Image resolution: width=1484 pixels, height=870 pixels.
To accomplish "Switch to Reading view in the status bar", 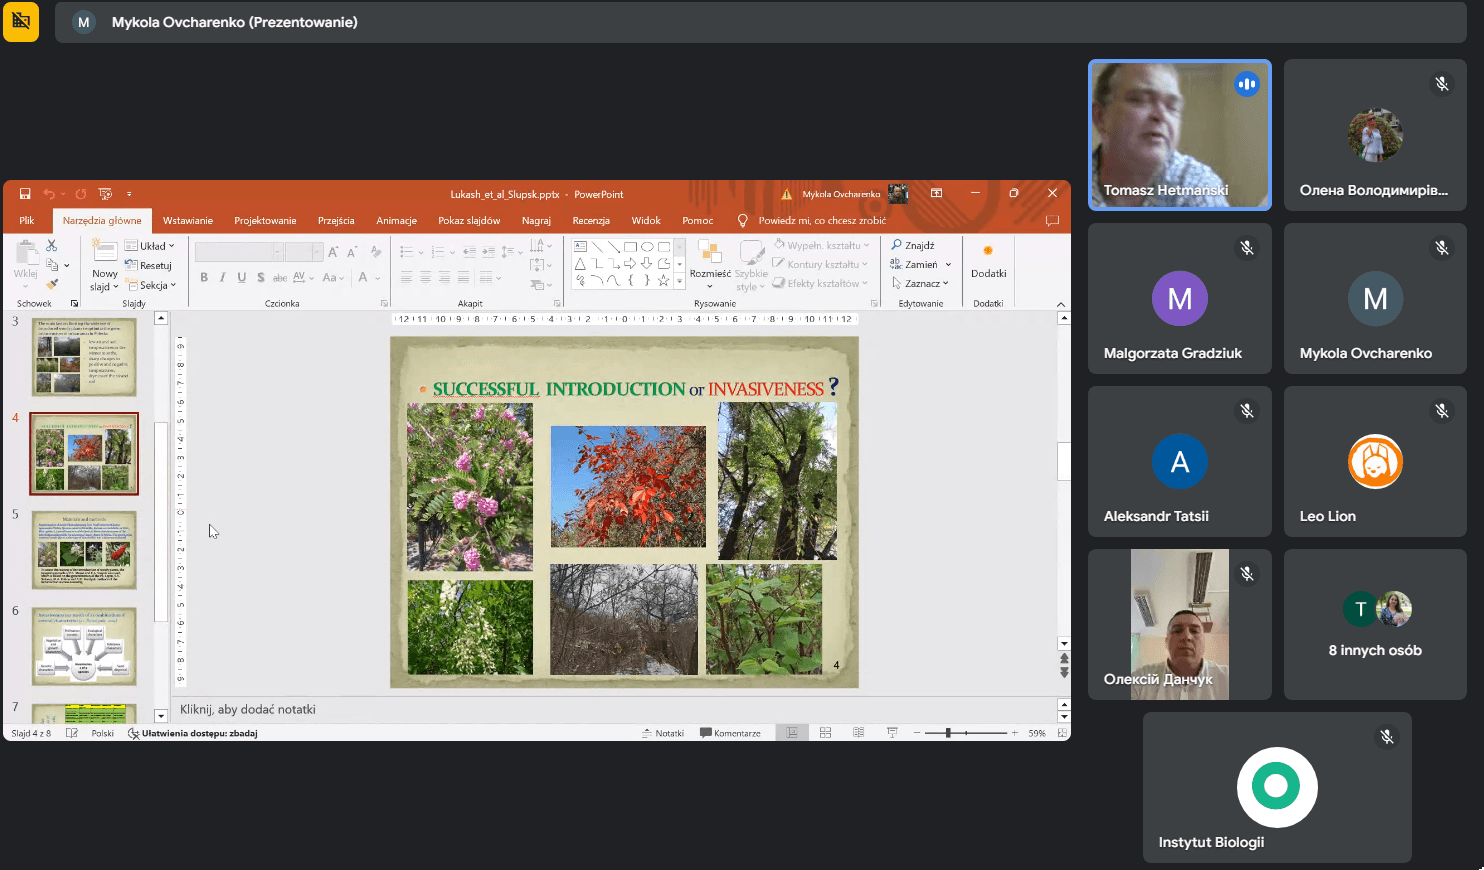I will click(x=858, y=733).
